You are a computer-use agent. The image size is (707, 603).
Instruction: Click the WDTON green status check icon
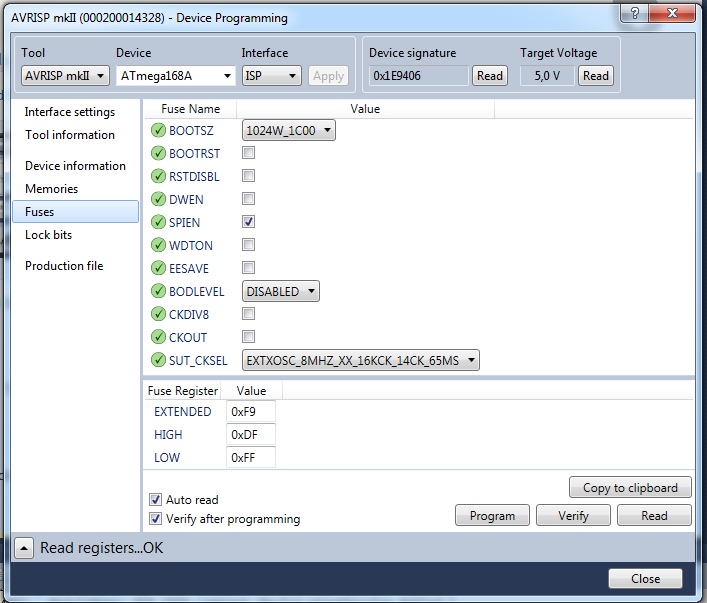point(158,245)
